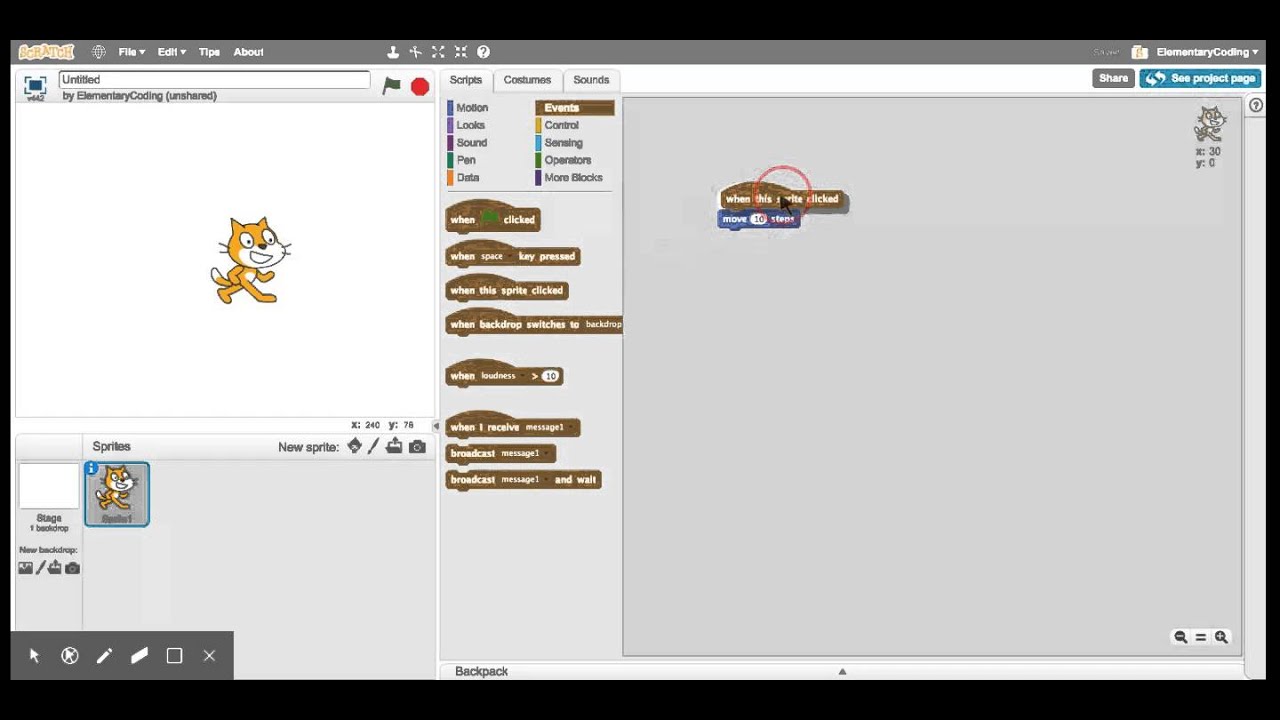Click See project page button
Screen dimensions: 1280x720
1200,78
